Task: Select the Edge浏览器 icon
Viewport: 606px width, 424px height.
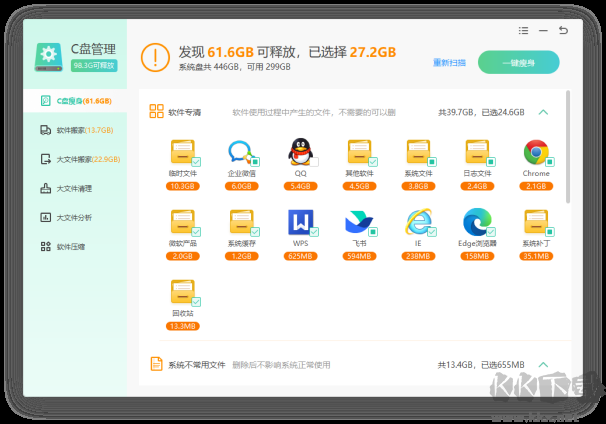Action: [477, 222]
